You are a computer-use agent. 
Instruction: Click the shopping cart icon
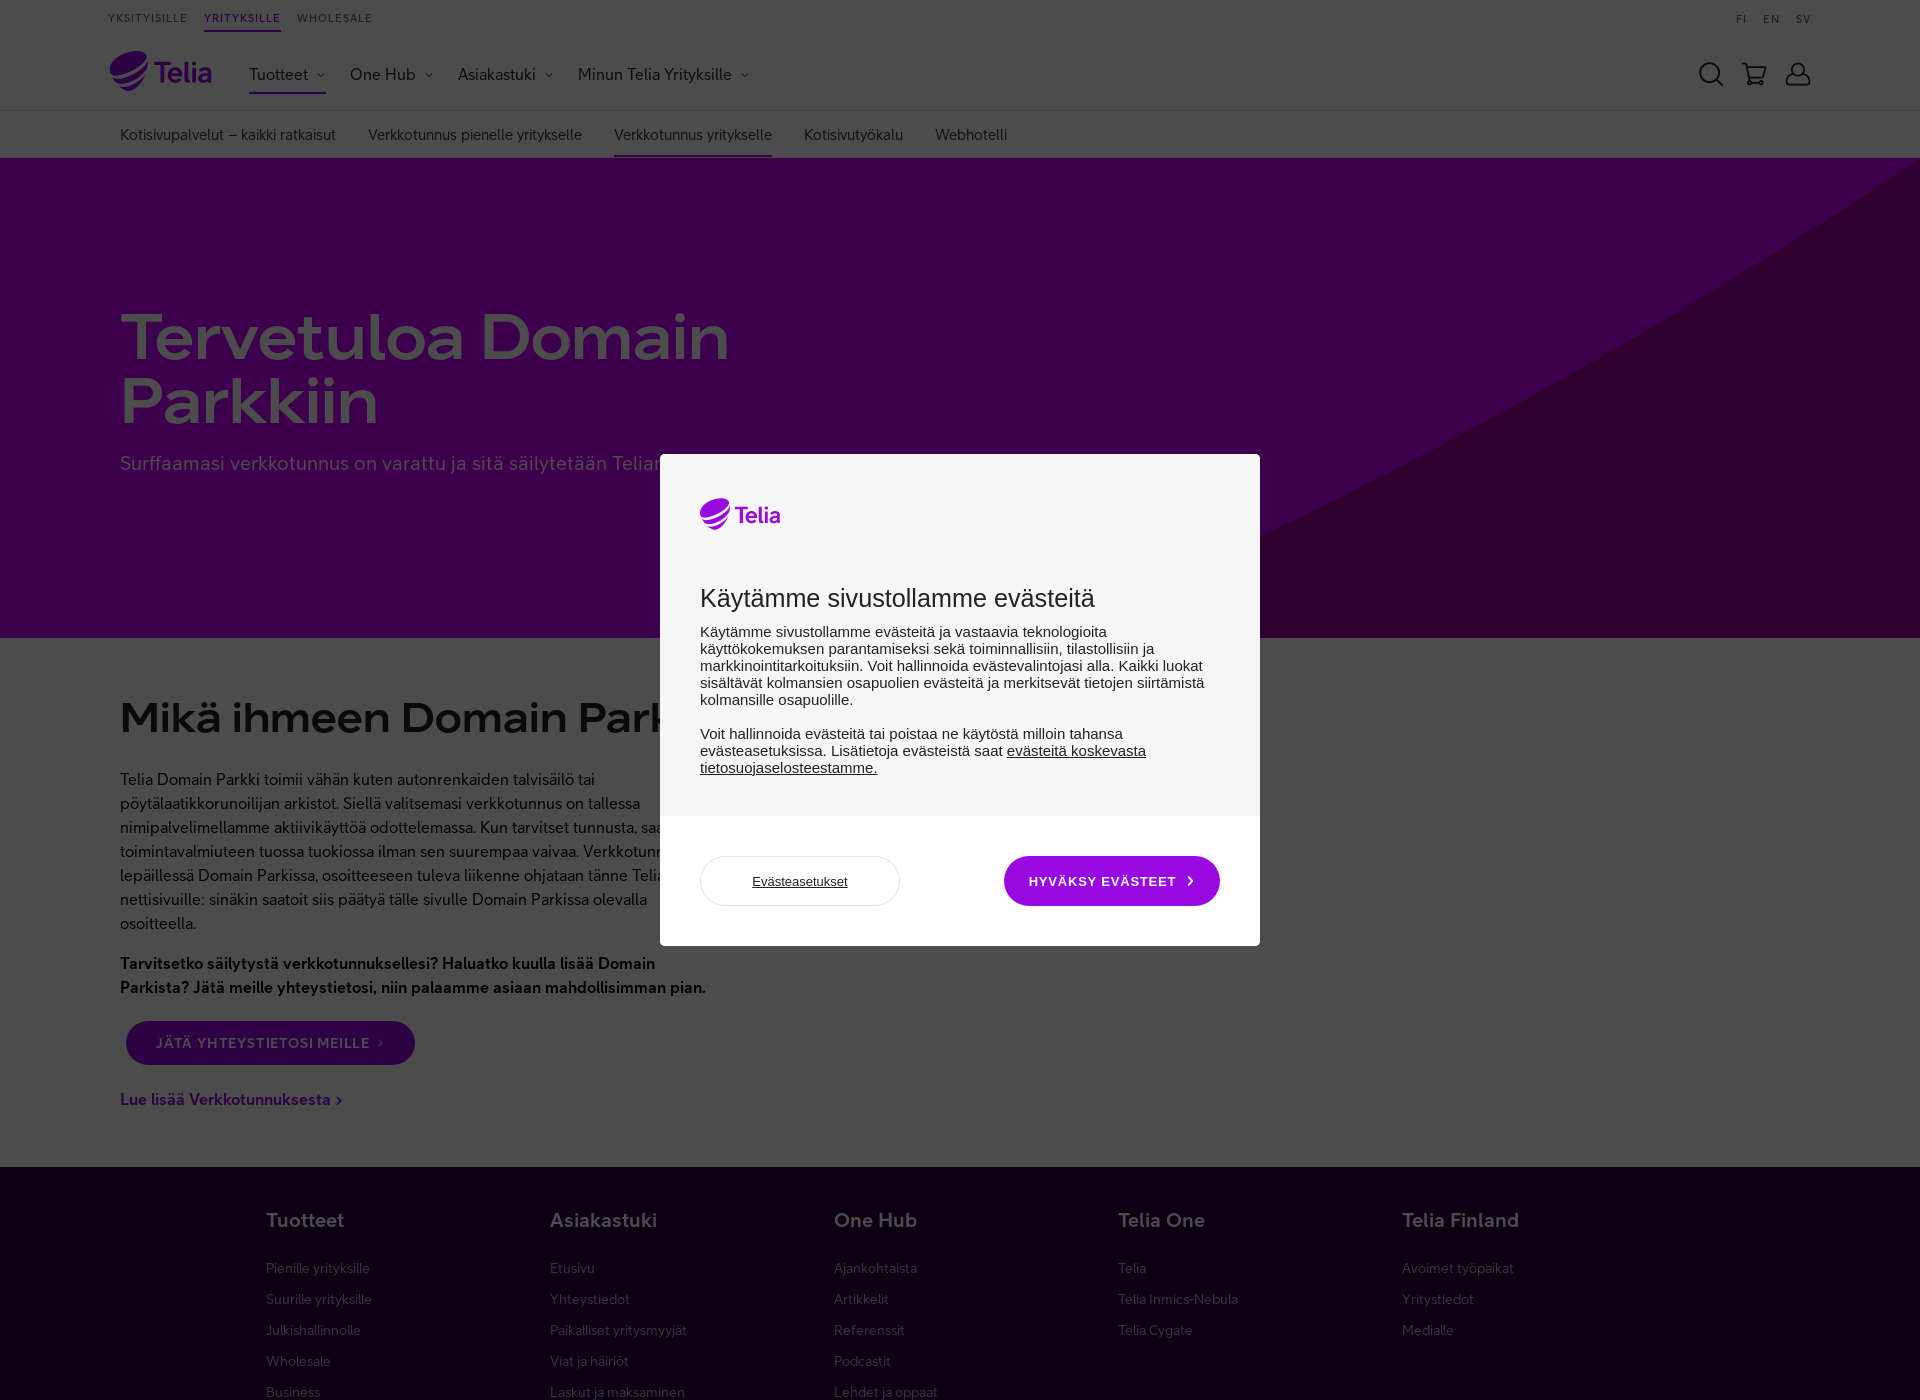coord(1753,73)
